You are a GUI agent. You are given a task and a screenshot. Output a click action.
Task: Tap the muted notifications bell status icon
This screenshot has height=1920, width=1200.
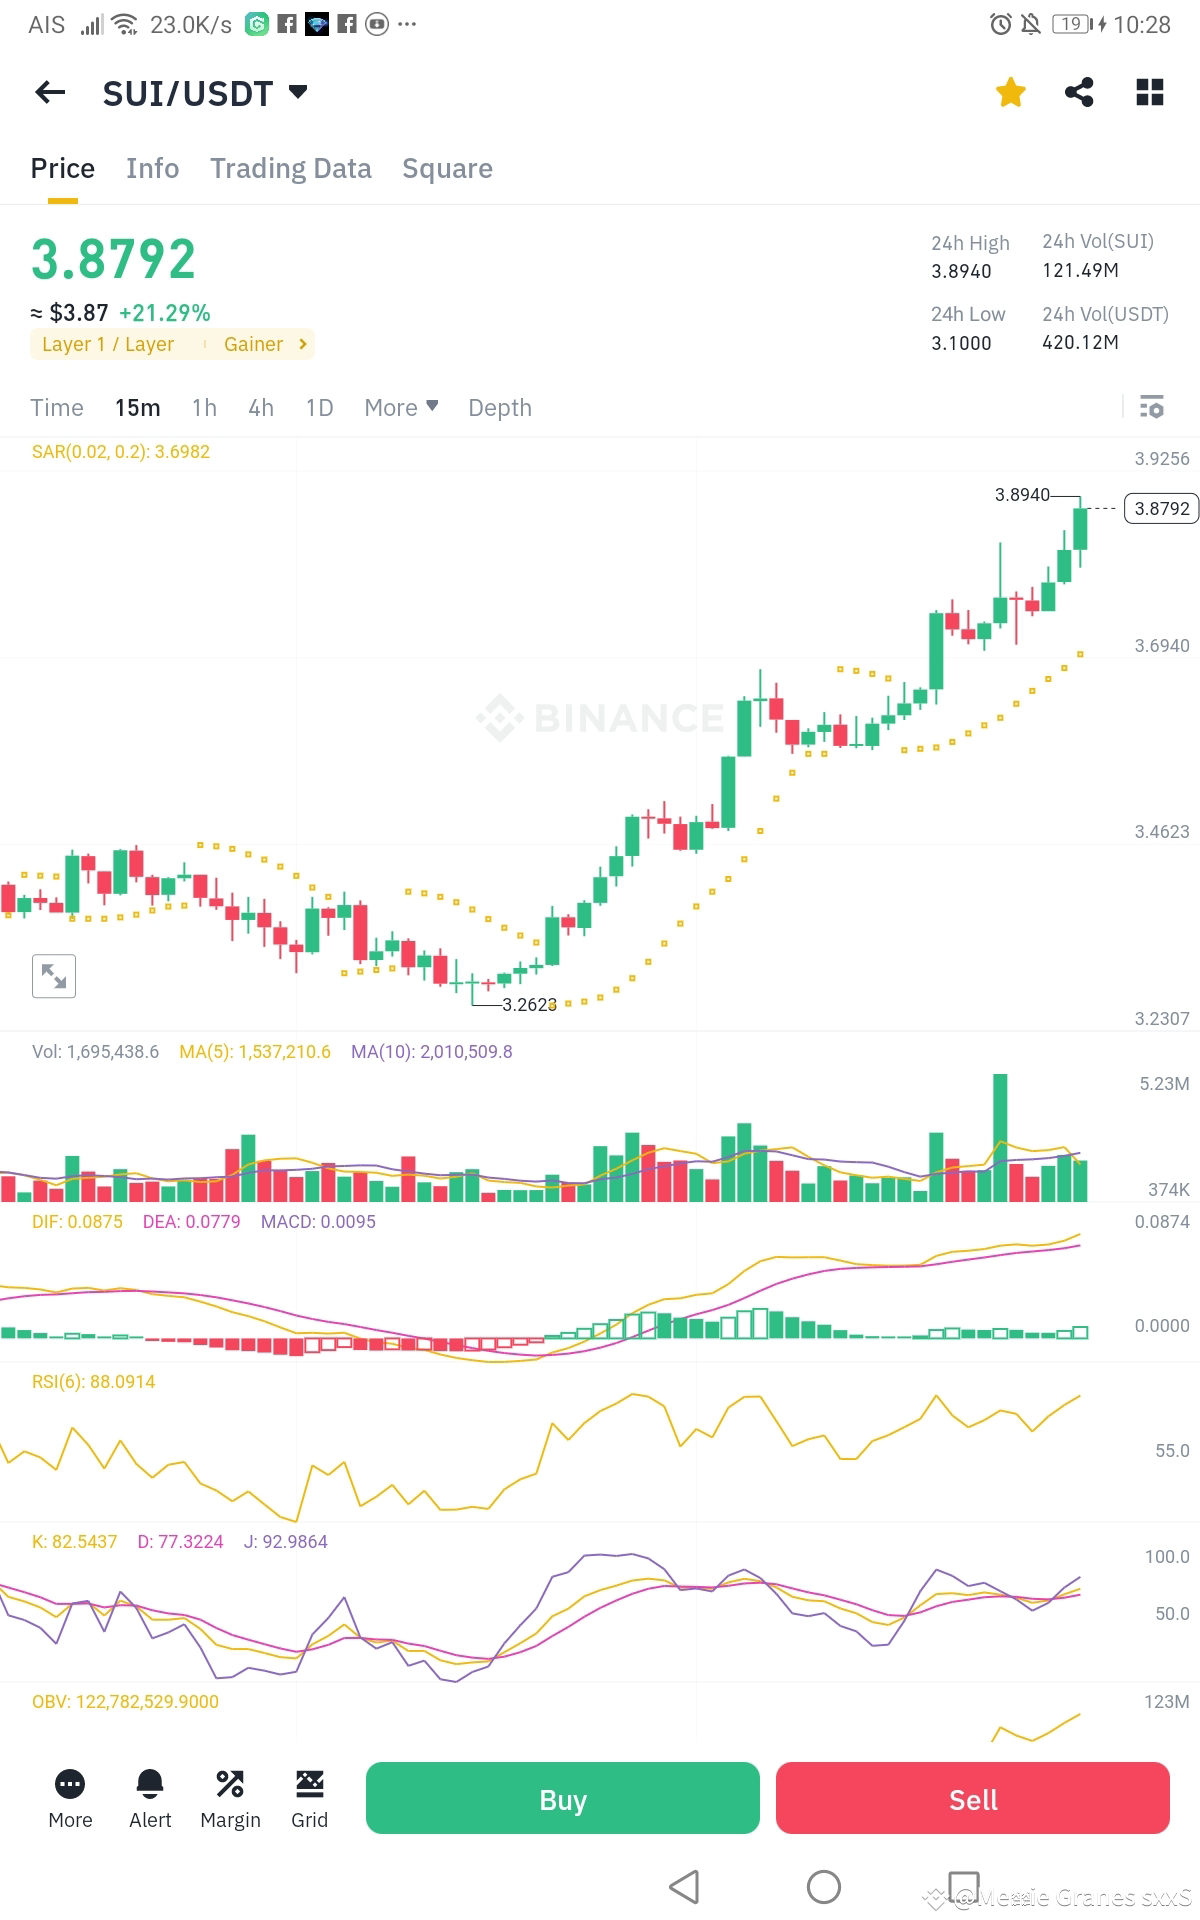point(1031,24)
